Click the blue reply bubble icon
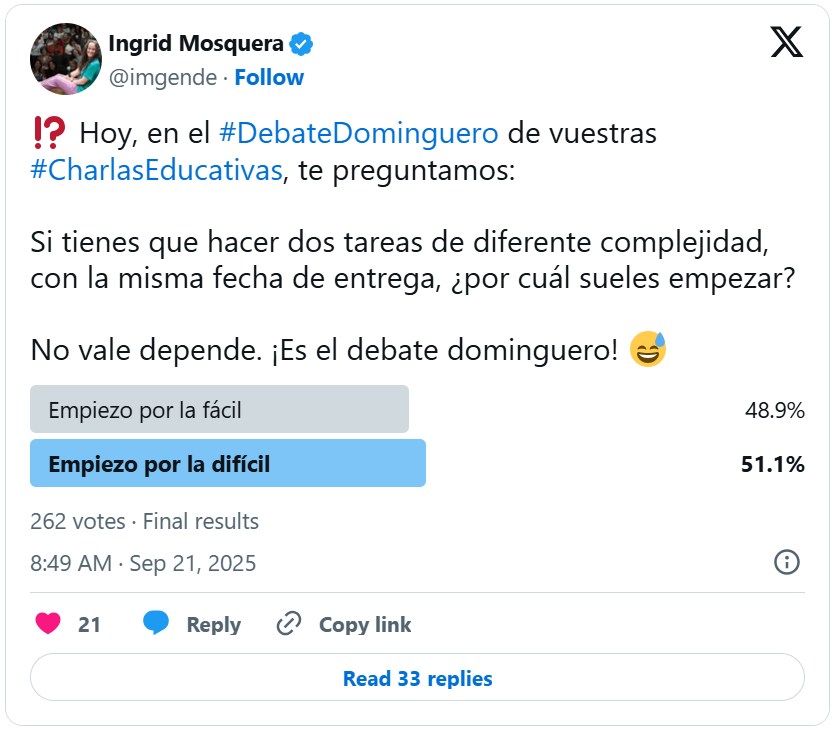839x734 pixels. pyautogui.click(x=155, y=624)
